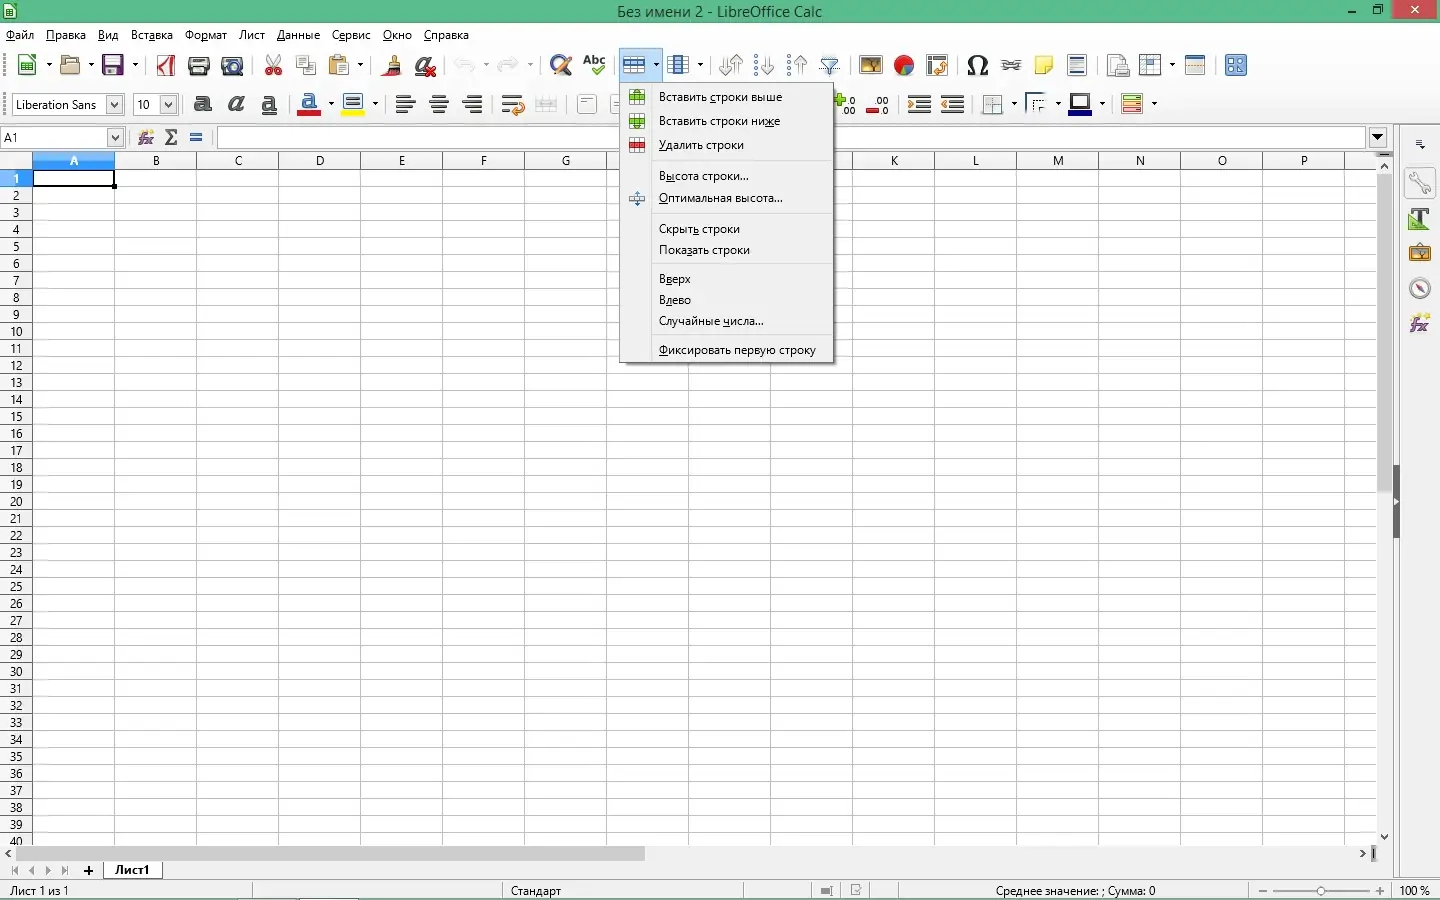Open the background color dropdown arrow
This screenshot has height=900, width=1440.
[375, 104]
